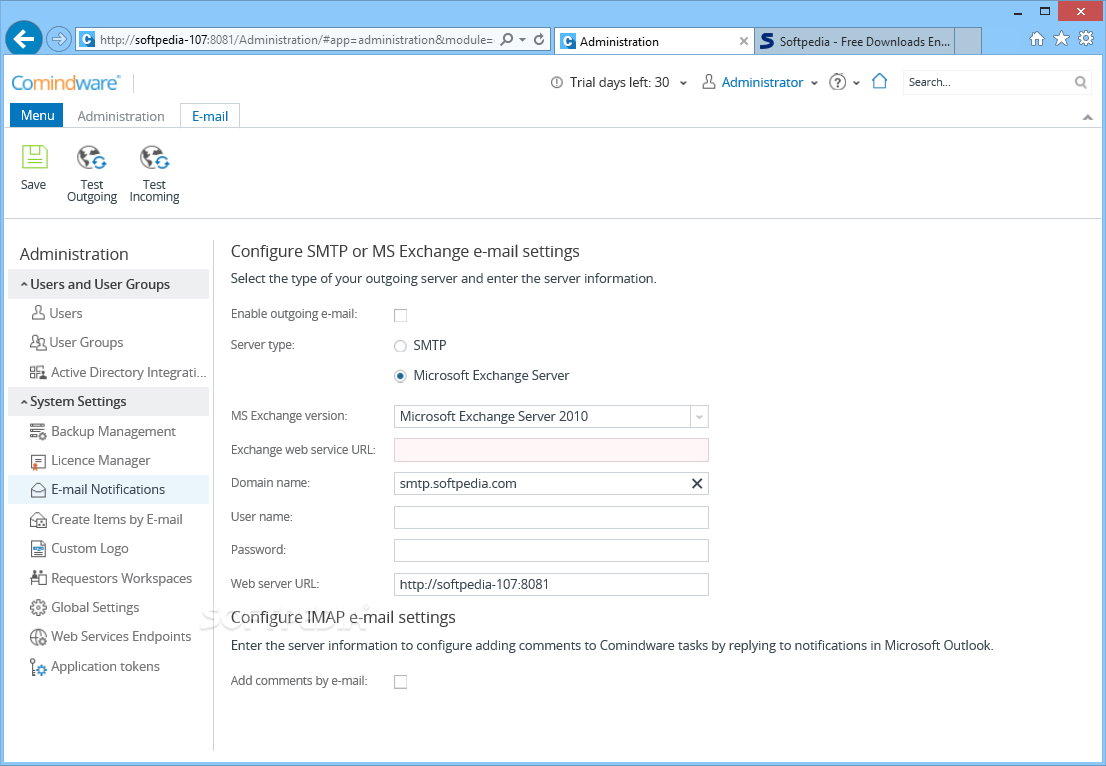Open Create Items by E-mail
This screenshot has height=766, width=1106.
point(106,519)
